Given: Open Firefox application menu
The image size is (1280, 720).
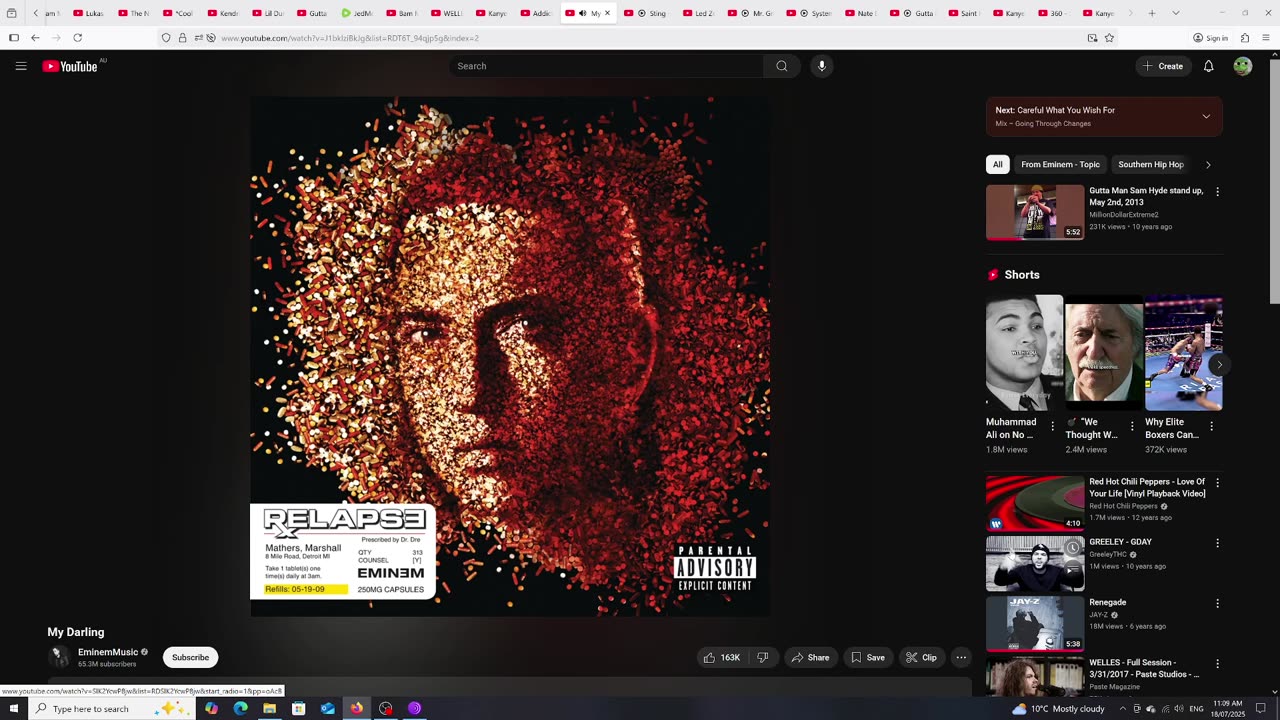Looking at the screenshot, I should [1266, 38].
